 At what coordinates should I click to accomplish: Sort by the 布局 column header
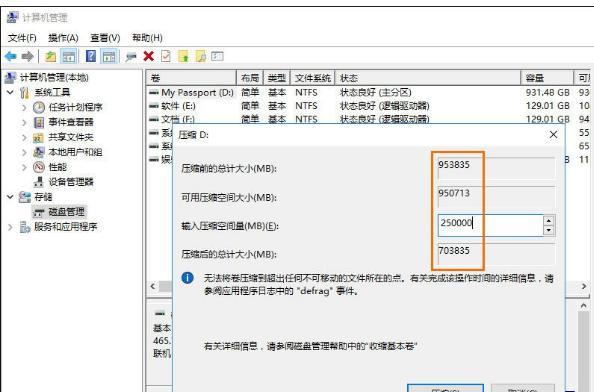click(x=250, y=78)
